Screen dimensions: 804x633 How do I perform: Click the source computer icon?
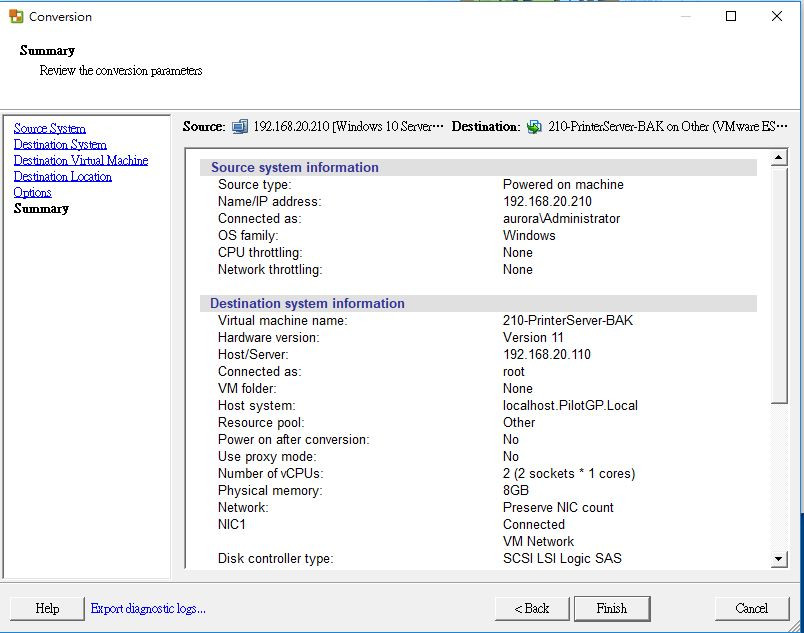(240, 126)
